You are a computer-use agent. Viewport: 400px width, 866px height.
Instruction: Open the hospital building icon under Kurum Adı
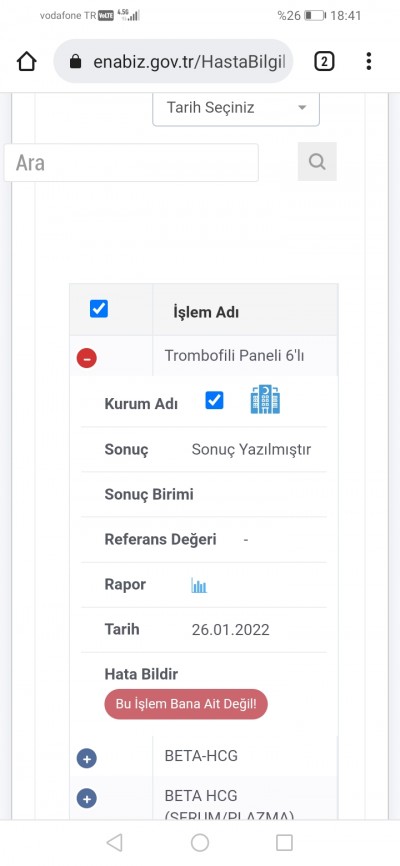click(x=265, y=400)
